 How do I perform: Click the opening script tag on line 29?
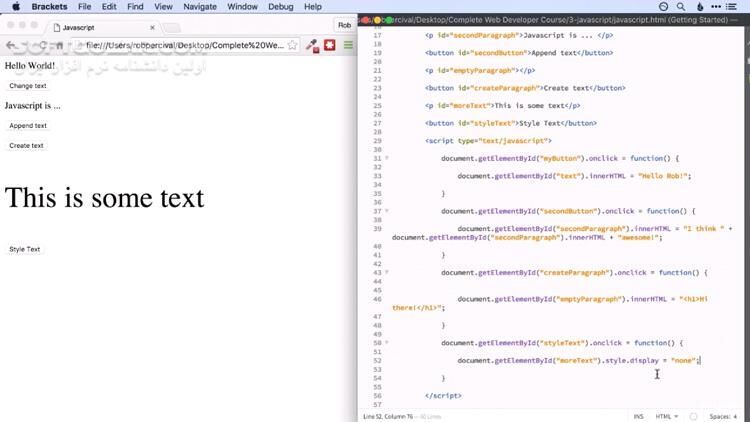[488, 141]
